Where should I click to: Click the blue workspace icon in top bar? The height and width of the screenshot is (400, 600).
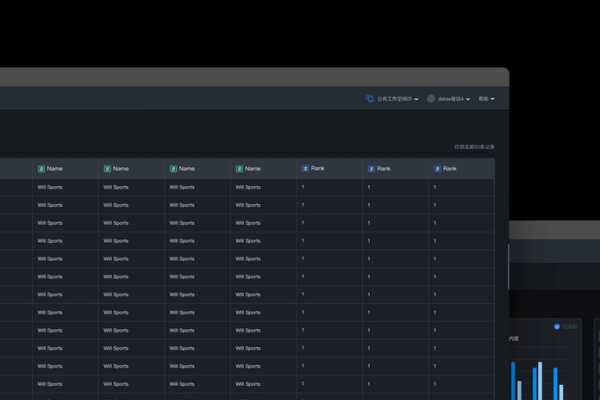(370, 99)
